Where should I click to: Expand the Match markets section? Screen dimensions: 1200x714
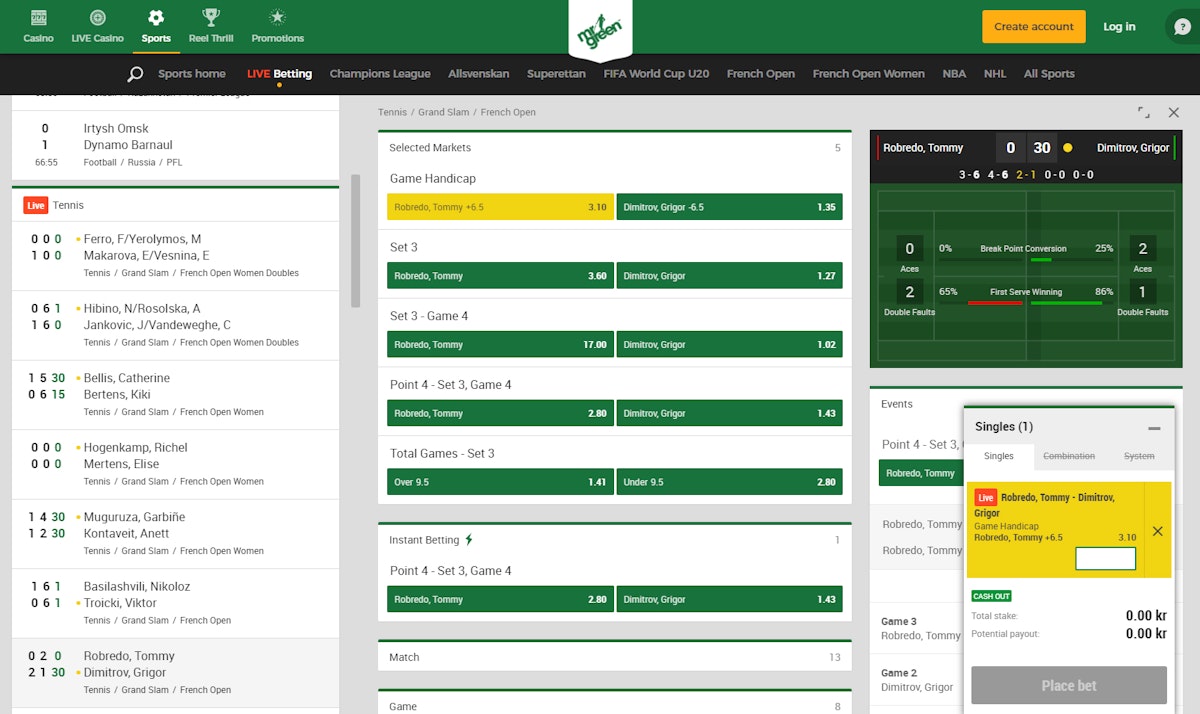615,657
